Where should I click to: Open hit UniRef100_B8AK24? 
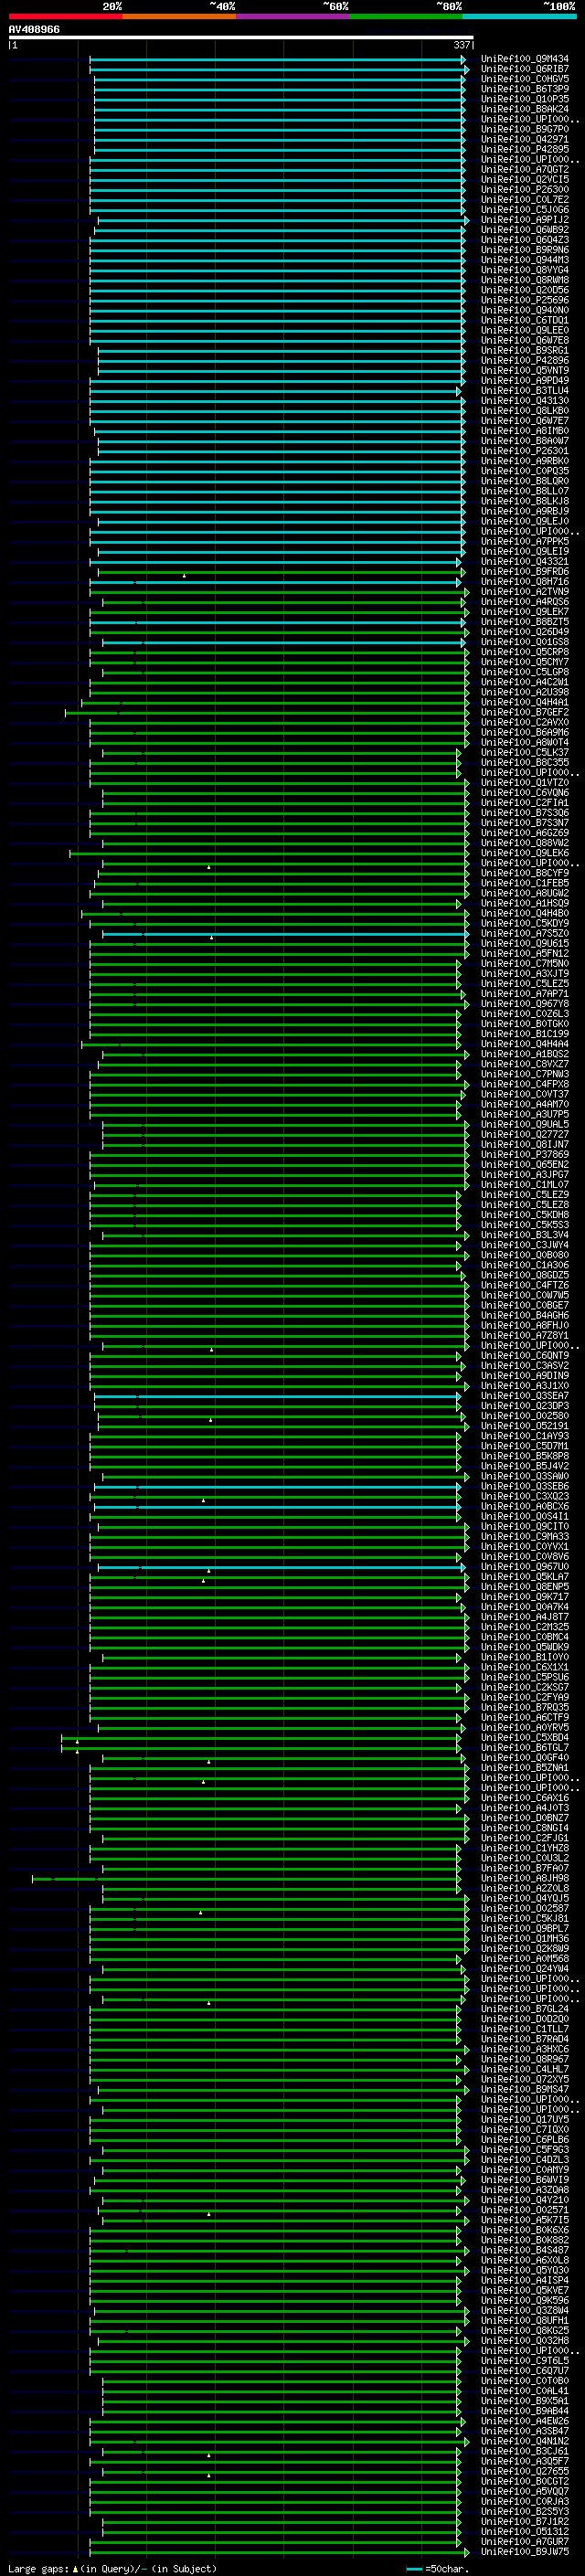click(x=525, y=109)
